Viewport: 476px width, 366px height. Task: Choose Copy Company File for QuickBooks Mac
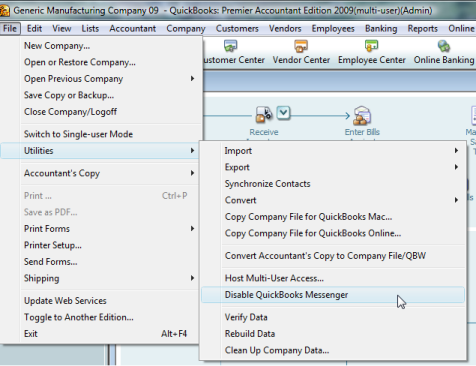click(x=333, y=217)
